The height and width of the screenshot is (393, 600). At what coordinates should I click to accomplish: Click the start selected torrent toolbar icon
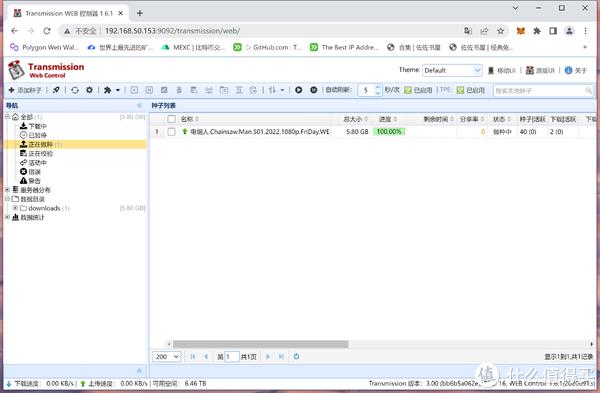pyautogui.click(x=134, y=90)
